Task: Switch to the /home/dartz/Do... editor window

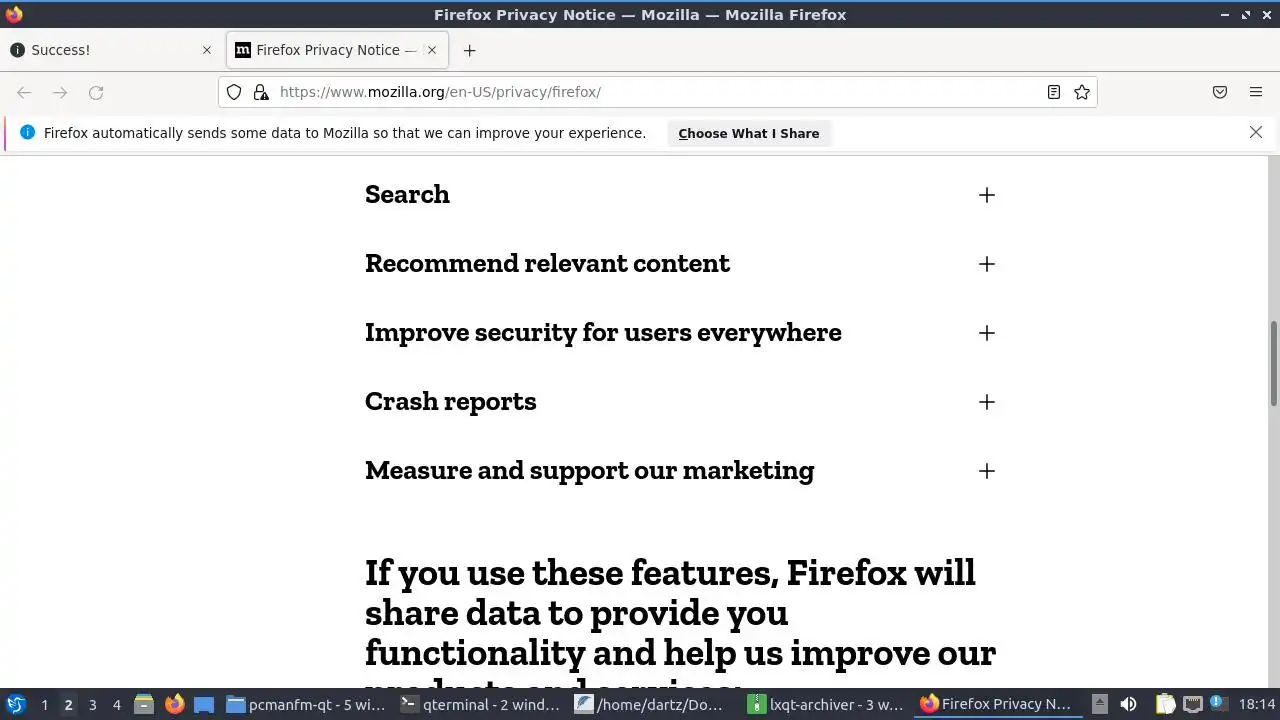Action: [x=654, y=705]
